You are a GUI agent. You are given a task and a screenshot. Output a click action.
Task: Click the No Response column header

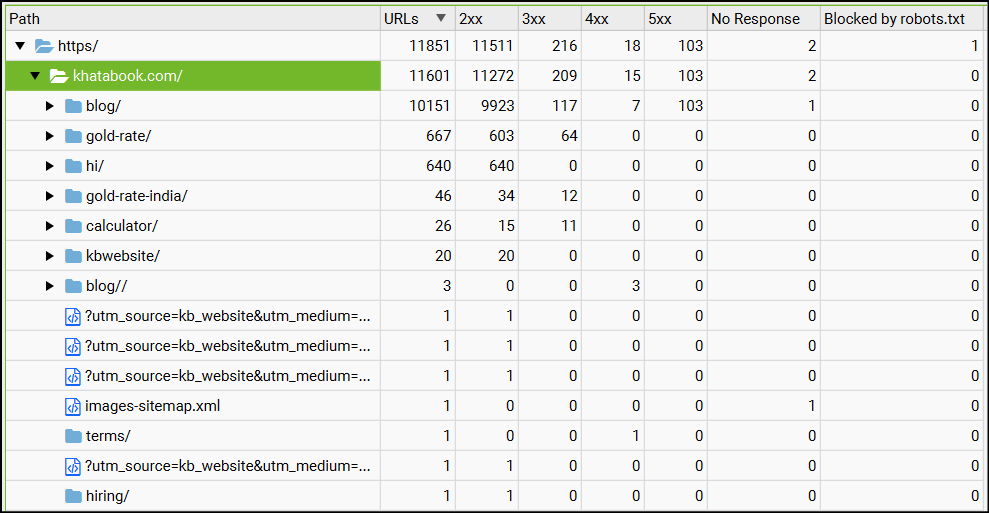tap(755, 18)
